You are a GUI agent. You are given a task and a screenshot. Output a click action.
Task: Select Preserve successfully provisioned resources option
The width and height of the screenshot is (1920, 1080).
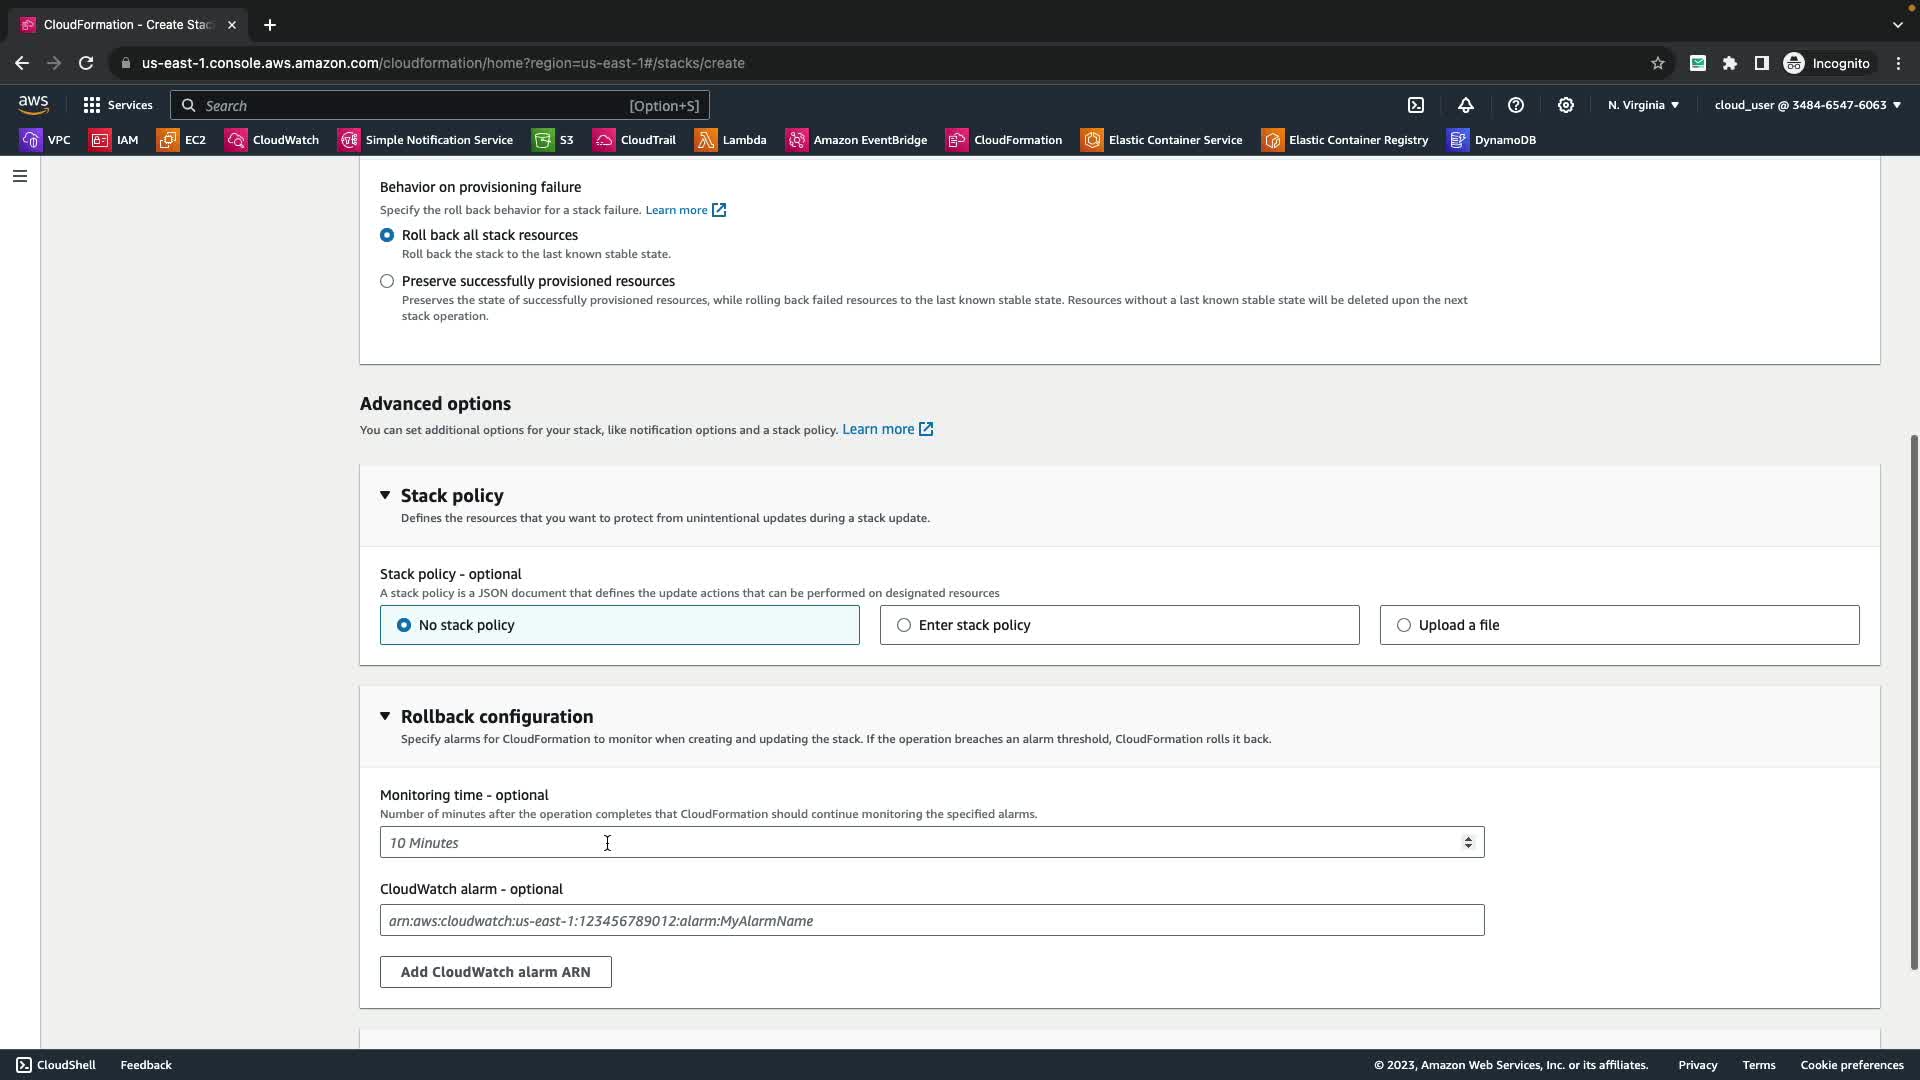point(387,281)
